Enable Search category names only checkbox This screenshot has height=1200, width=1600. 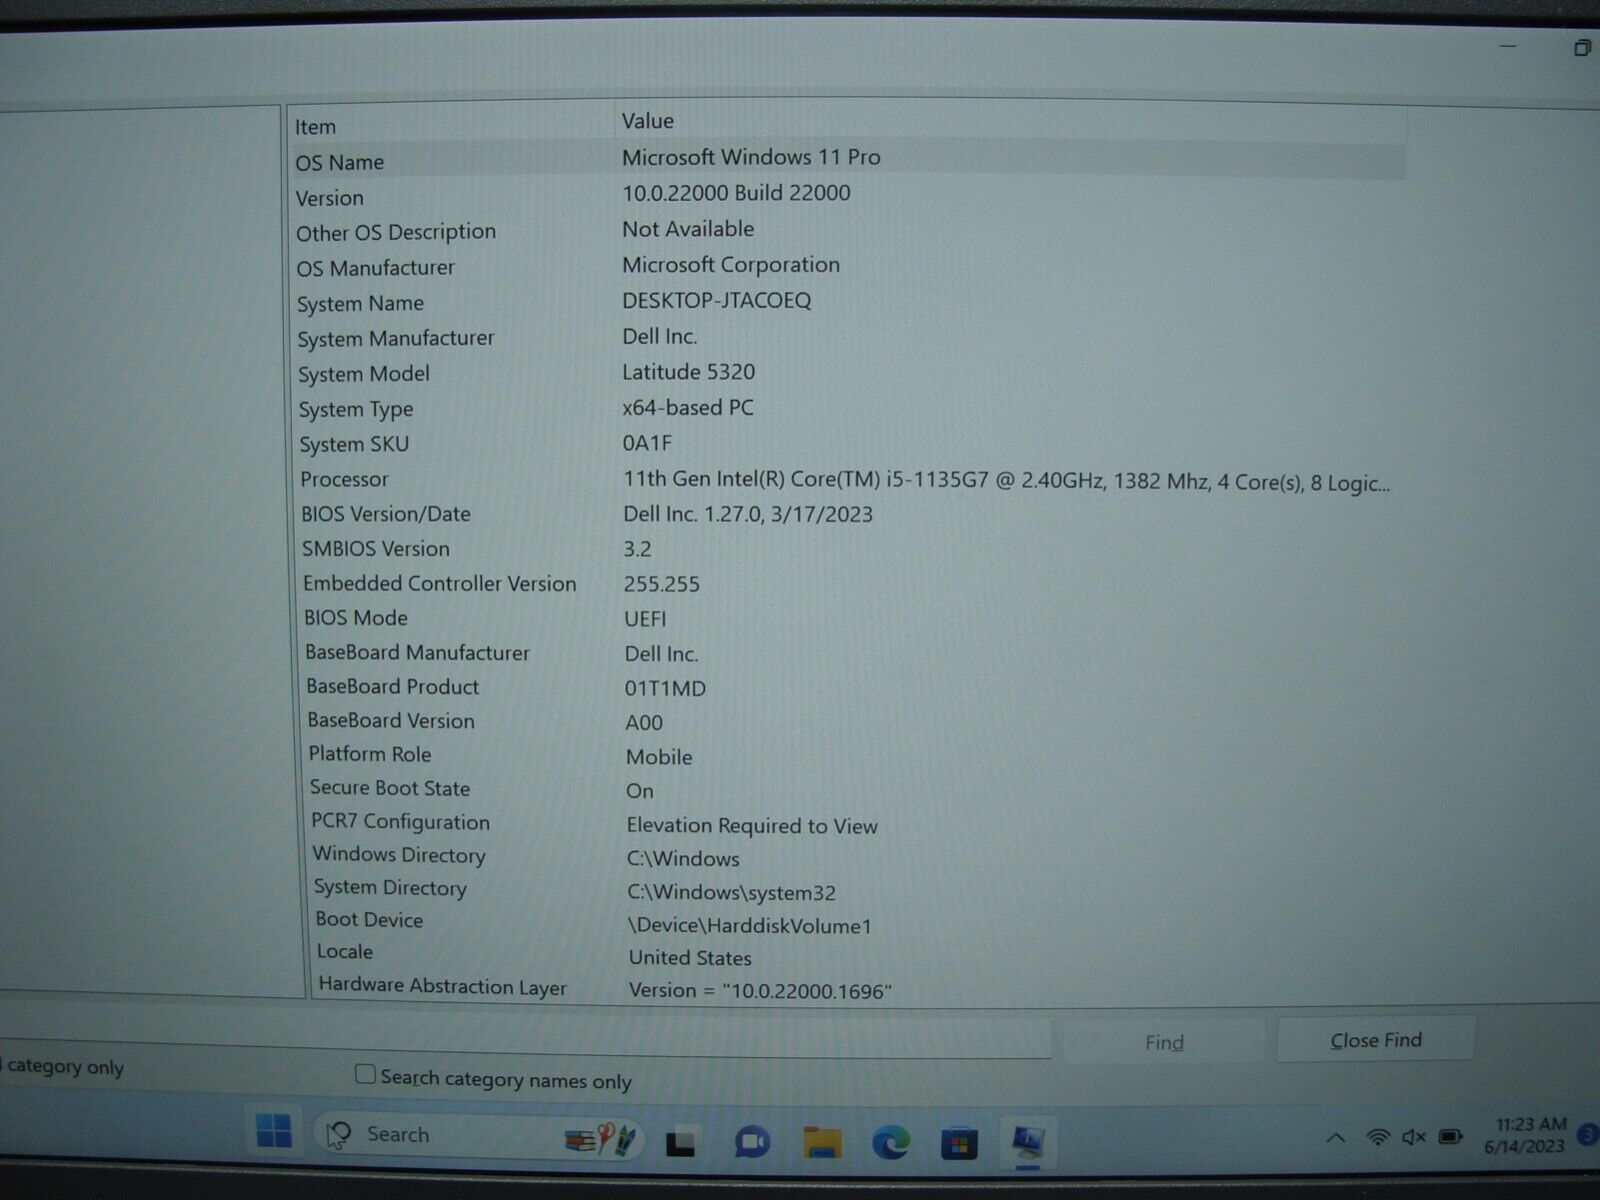click(365, 1074)
